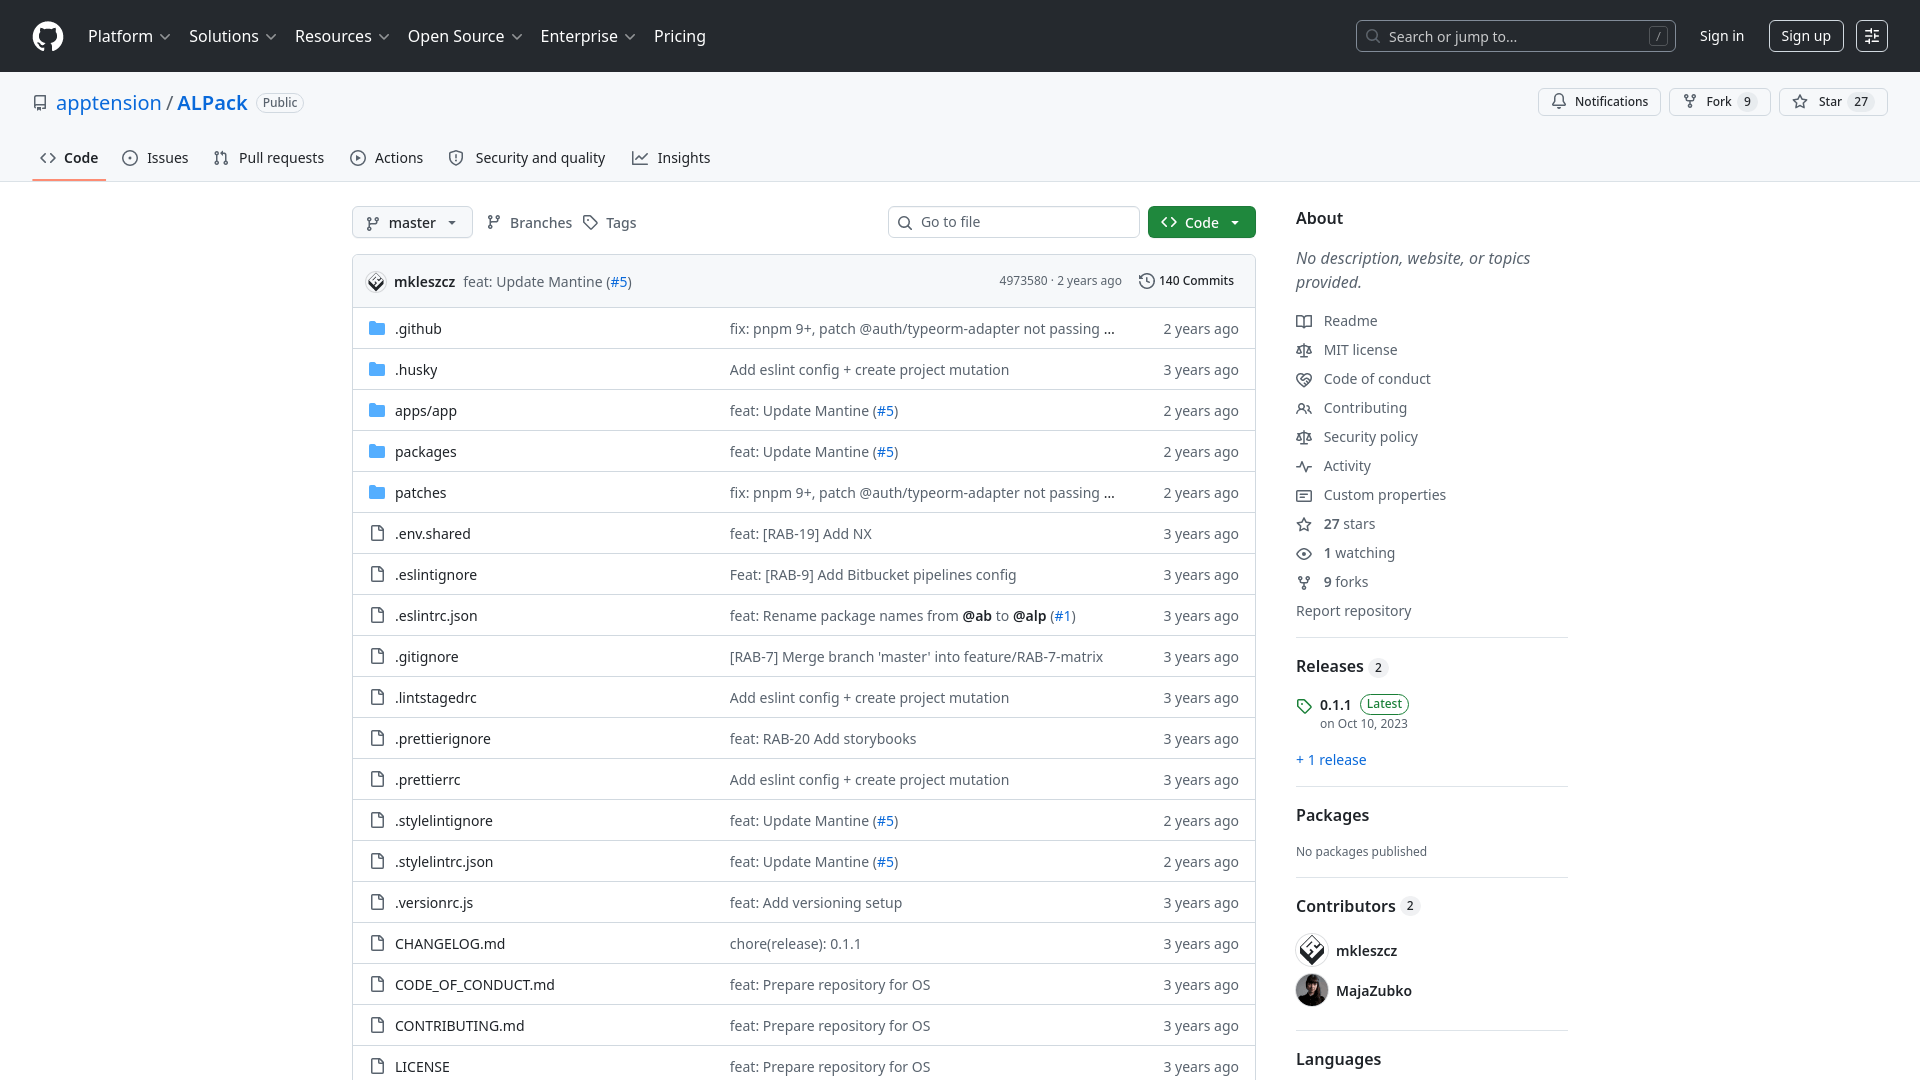1920x1080 pixels.
Task: Click the Notifications bell button
Action: [1599, 102]
